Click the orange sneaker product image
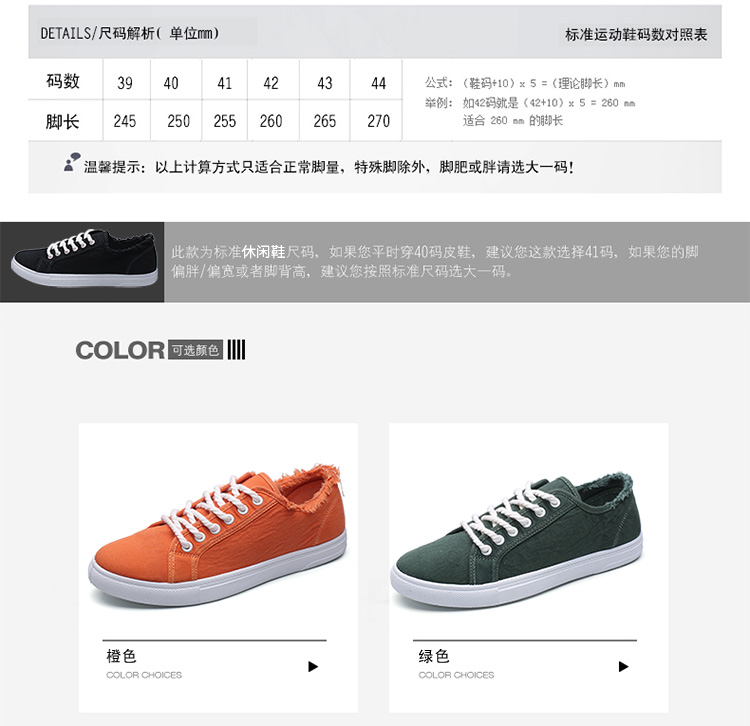The width and height of the screenshot is (750, 726). tap(218, 535)
